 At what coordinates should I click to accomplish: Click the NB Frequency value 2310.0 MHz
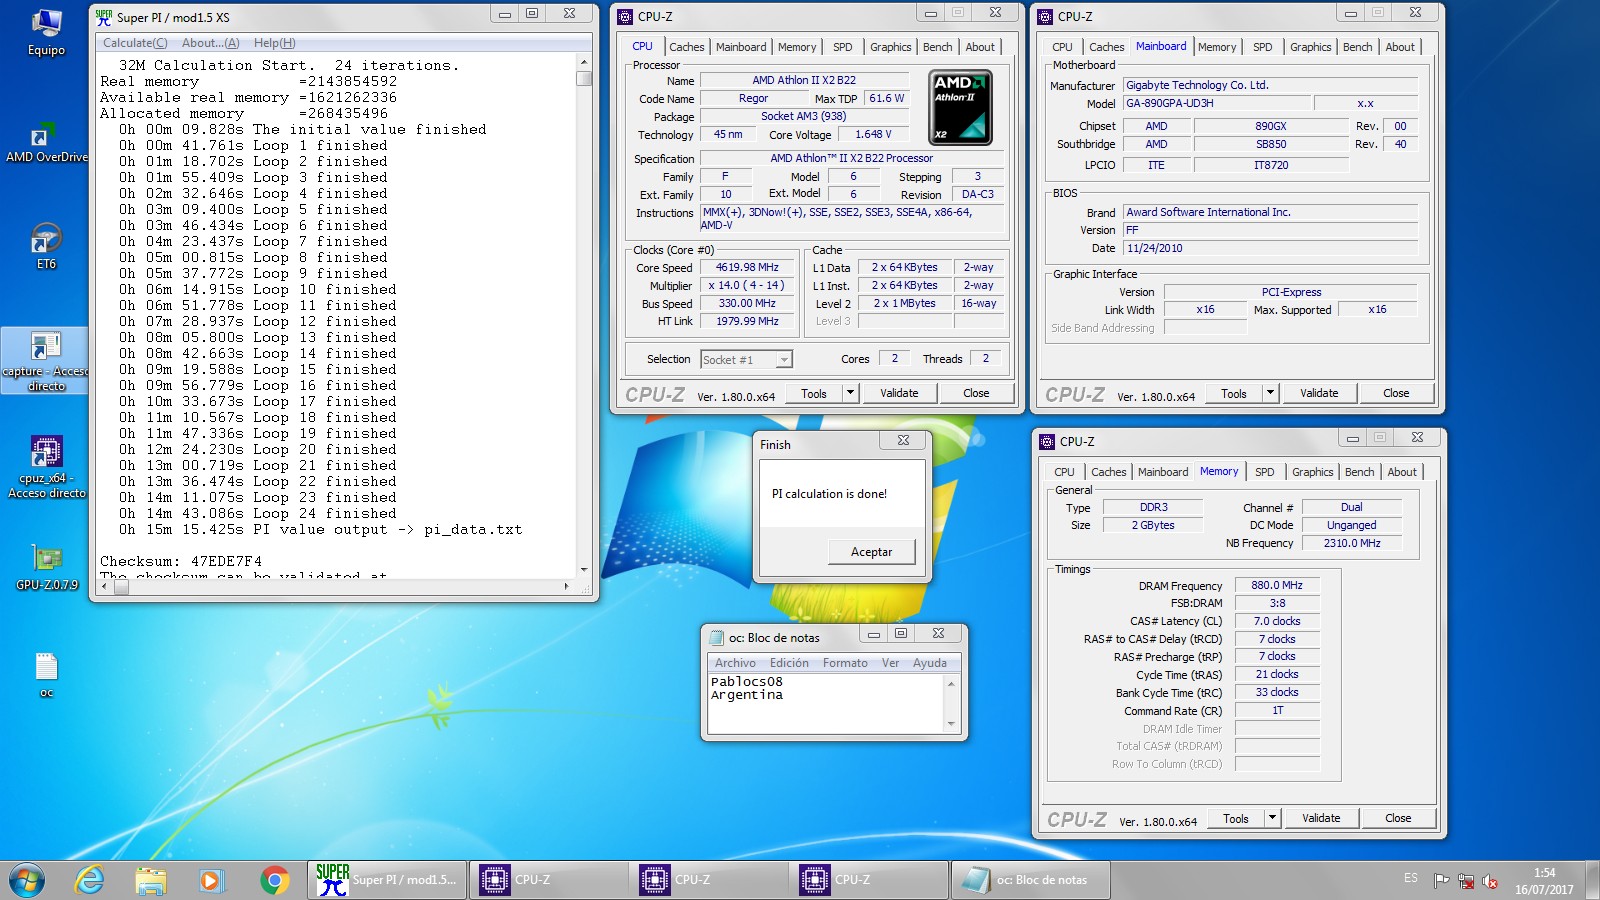(1352, 543)
